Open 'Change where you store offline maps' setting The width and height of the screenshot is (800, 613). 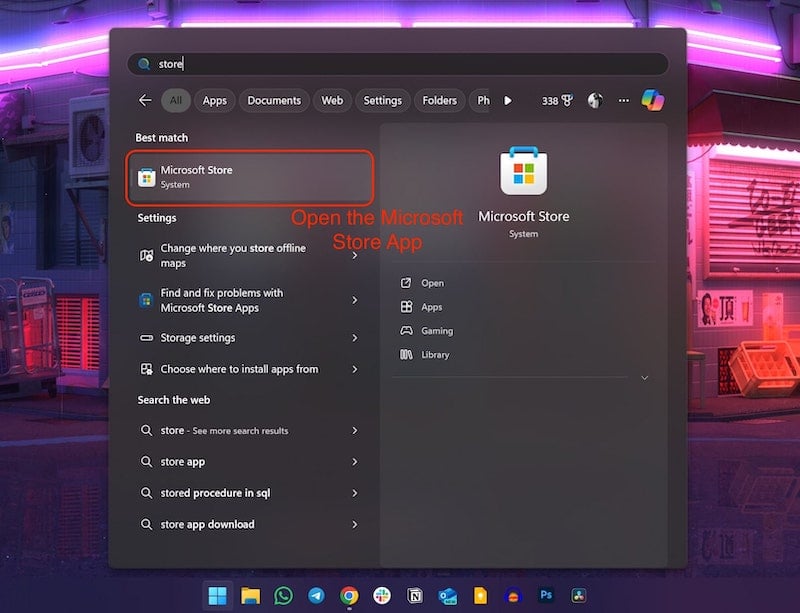[x=250, y=255]
